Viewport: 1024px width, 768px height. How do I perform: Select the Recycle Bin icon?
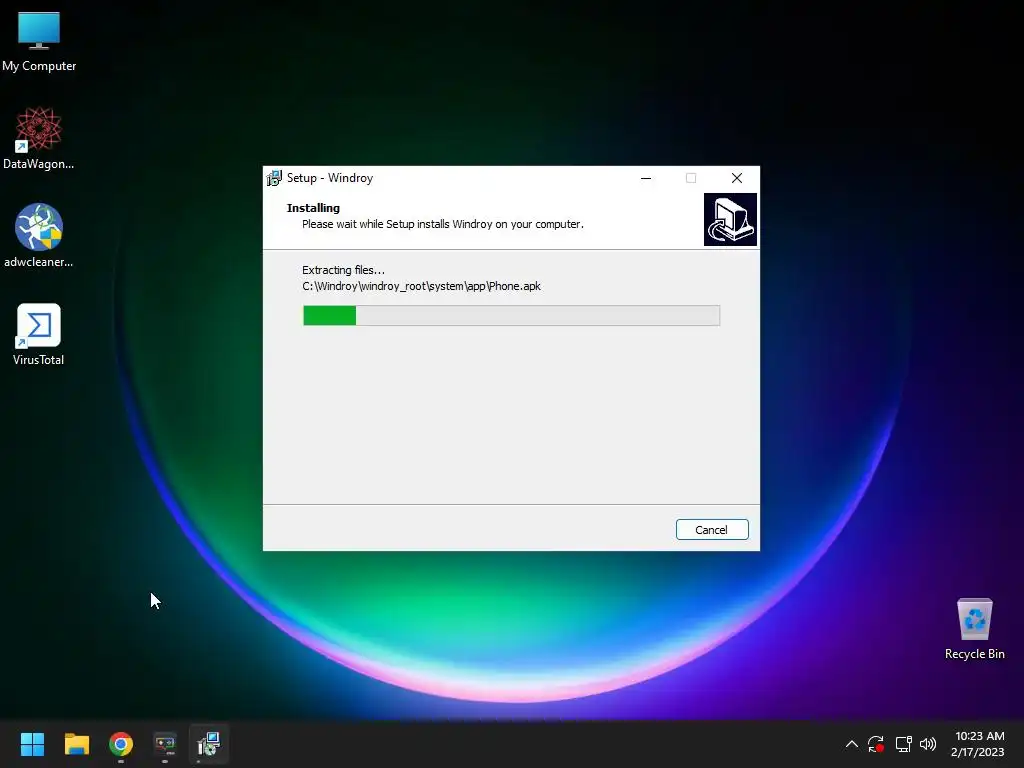pos(974,630)
